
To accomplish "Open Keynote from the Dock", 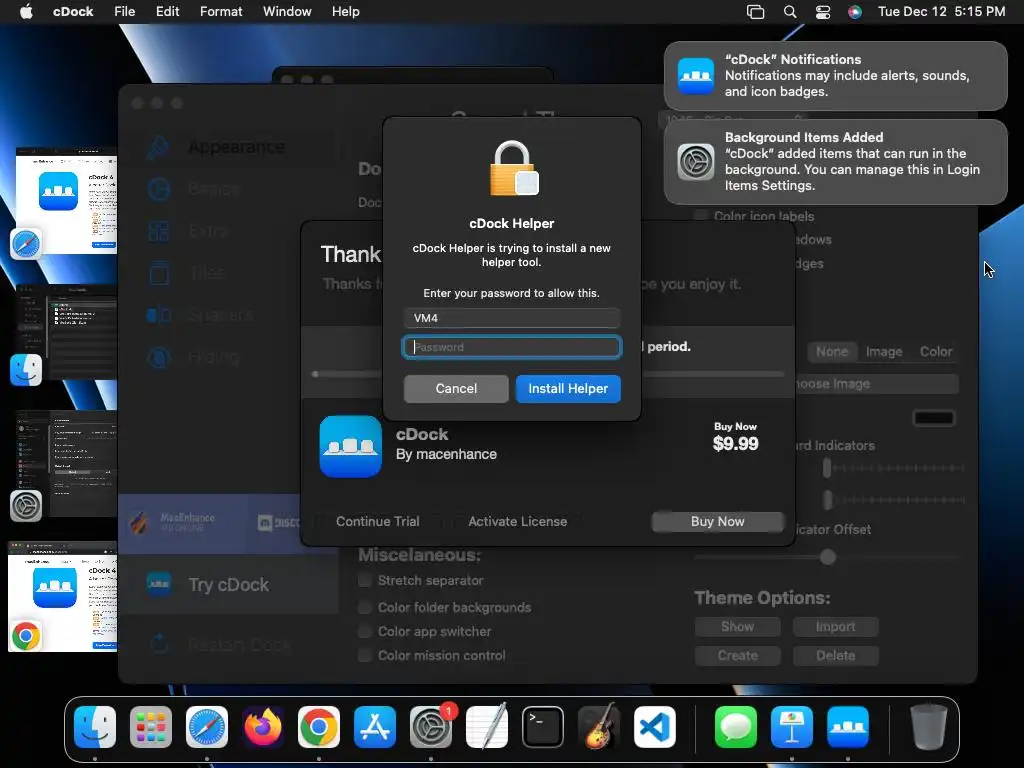I will pyautogui.click(x=792, y=727).
